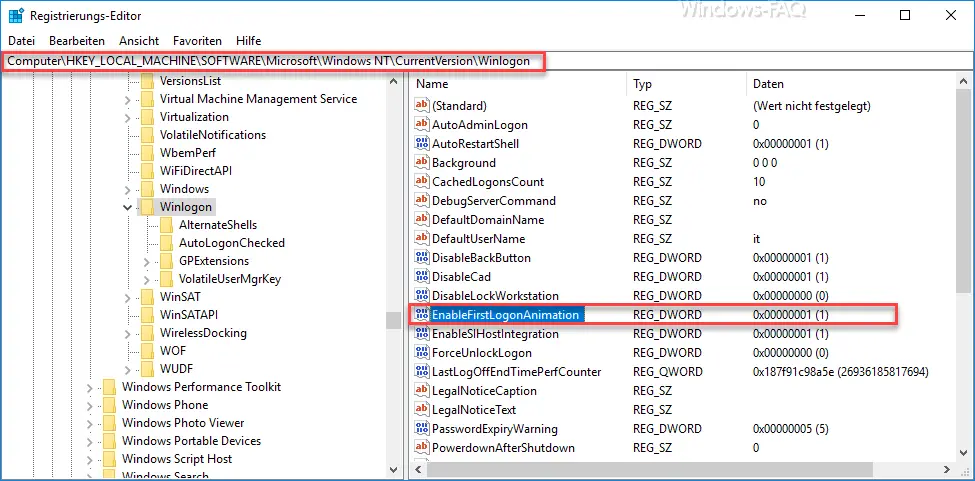Click the CachedLogonsCount value icon

coord(422,181)
